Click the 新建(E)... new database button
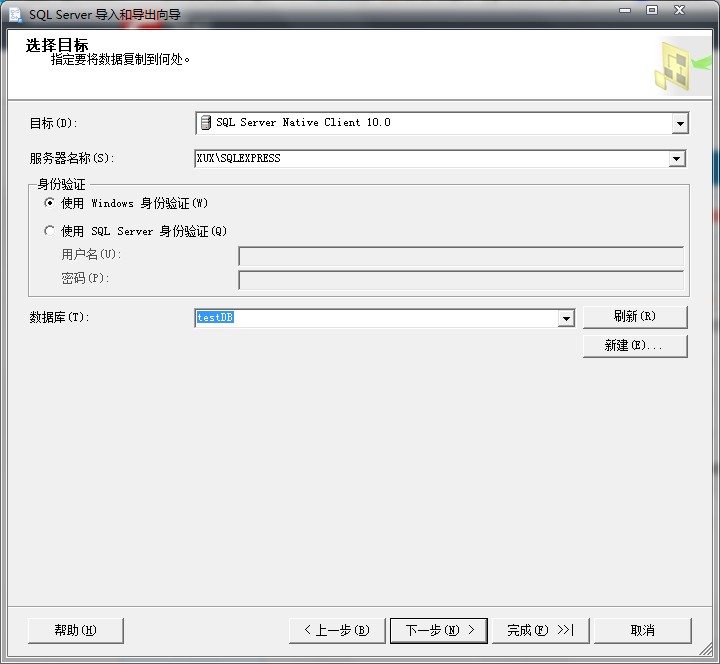 635,345
